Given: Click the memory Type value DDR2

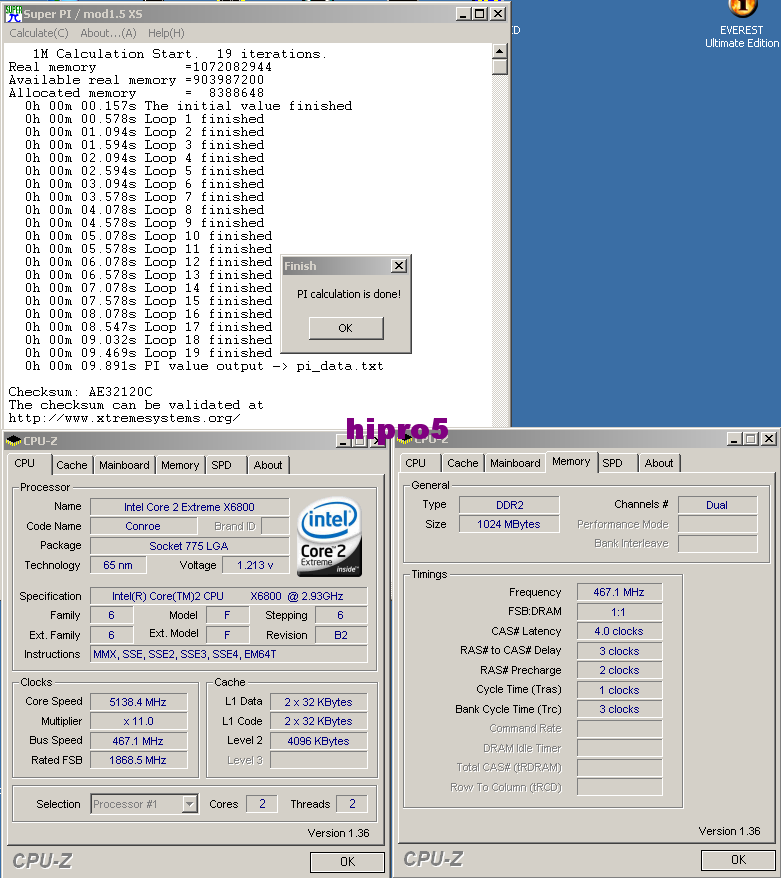Looking at the screenshot, I should (509, 505).
